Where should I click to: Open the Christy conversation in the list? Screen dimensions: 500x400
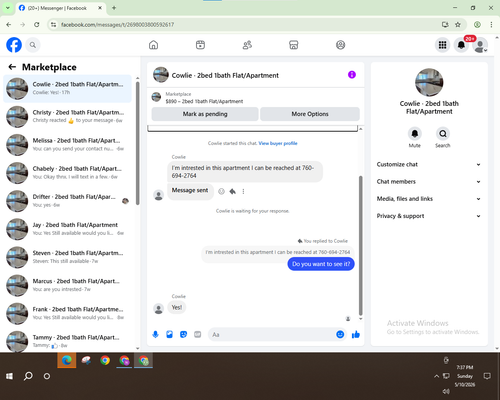coord(67,117)
